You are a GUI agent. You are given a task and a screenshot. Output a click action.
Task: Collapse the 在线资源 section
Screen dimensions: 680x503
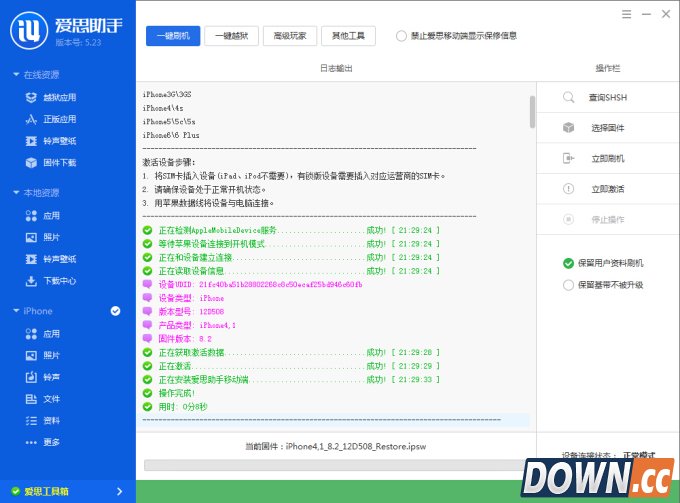click(16, 75)
